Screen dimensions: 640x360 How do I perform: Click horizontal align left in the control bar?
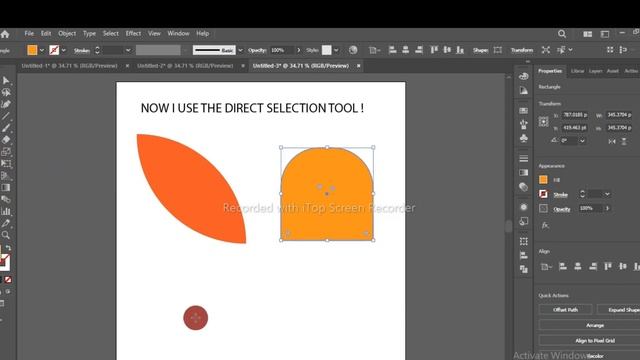[x=392, y=50]
